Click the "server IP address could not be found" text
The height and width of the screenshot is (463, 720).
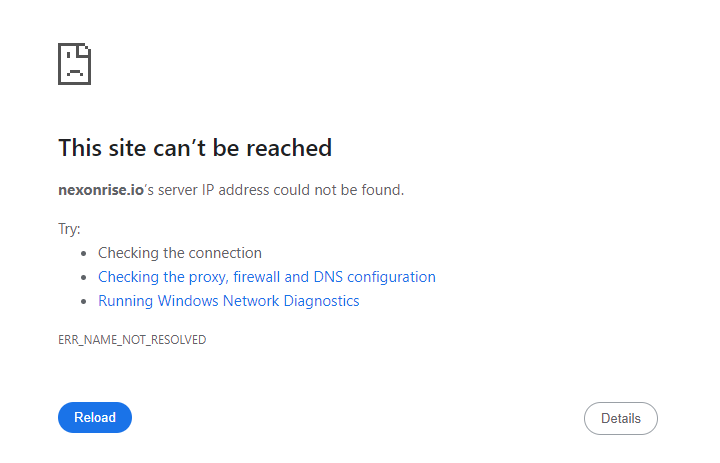pos(290,190)
